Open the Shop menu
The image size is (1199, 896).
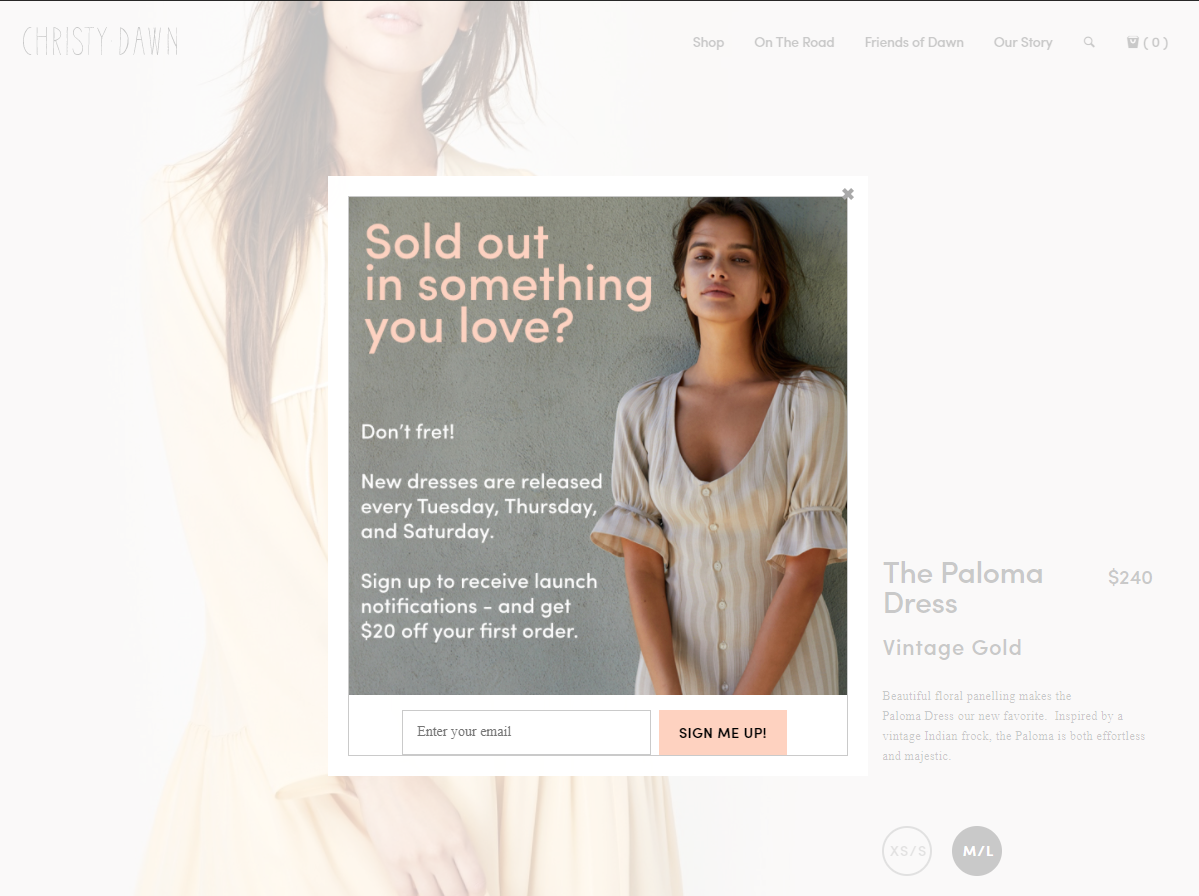(708, 43)
